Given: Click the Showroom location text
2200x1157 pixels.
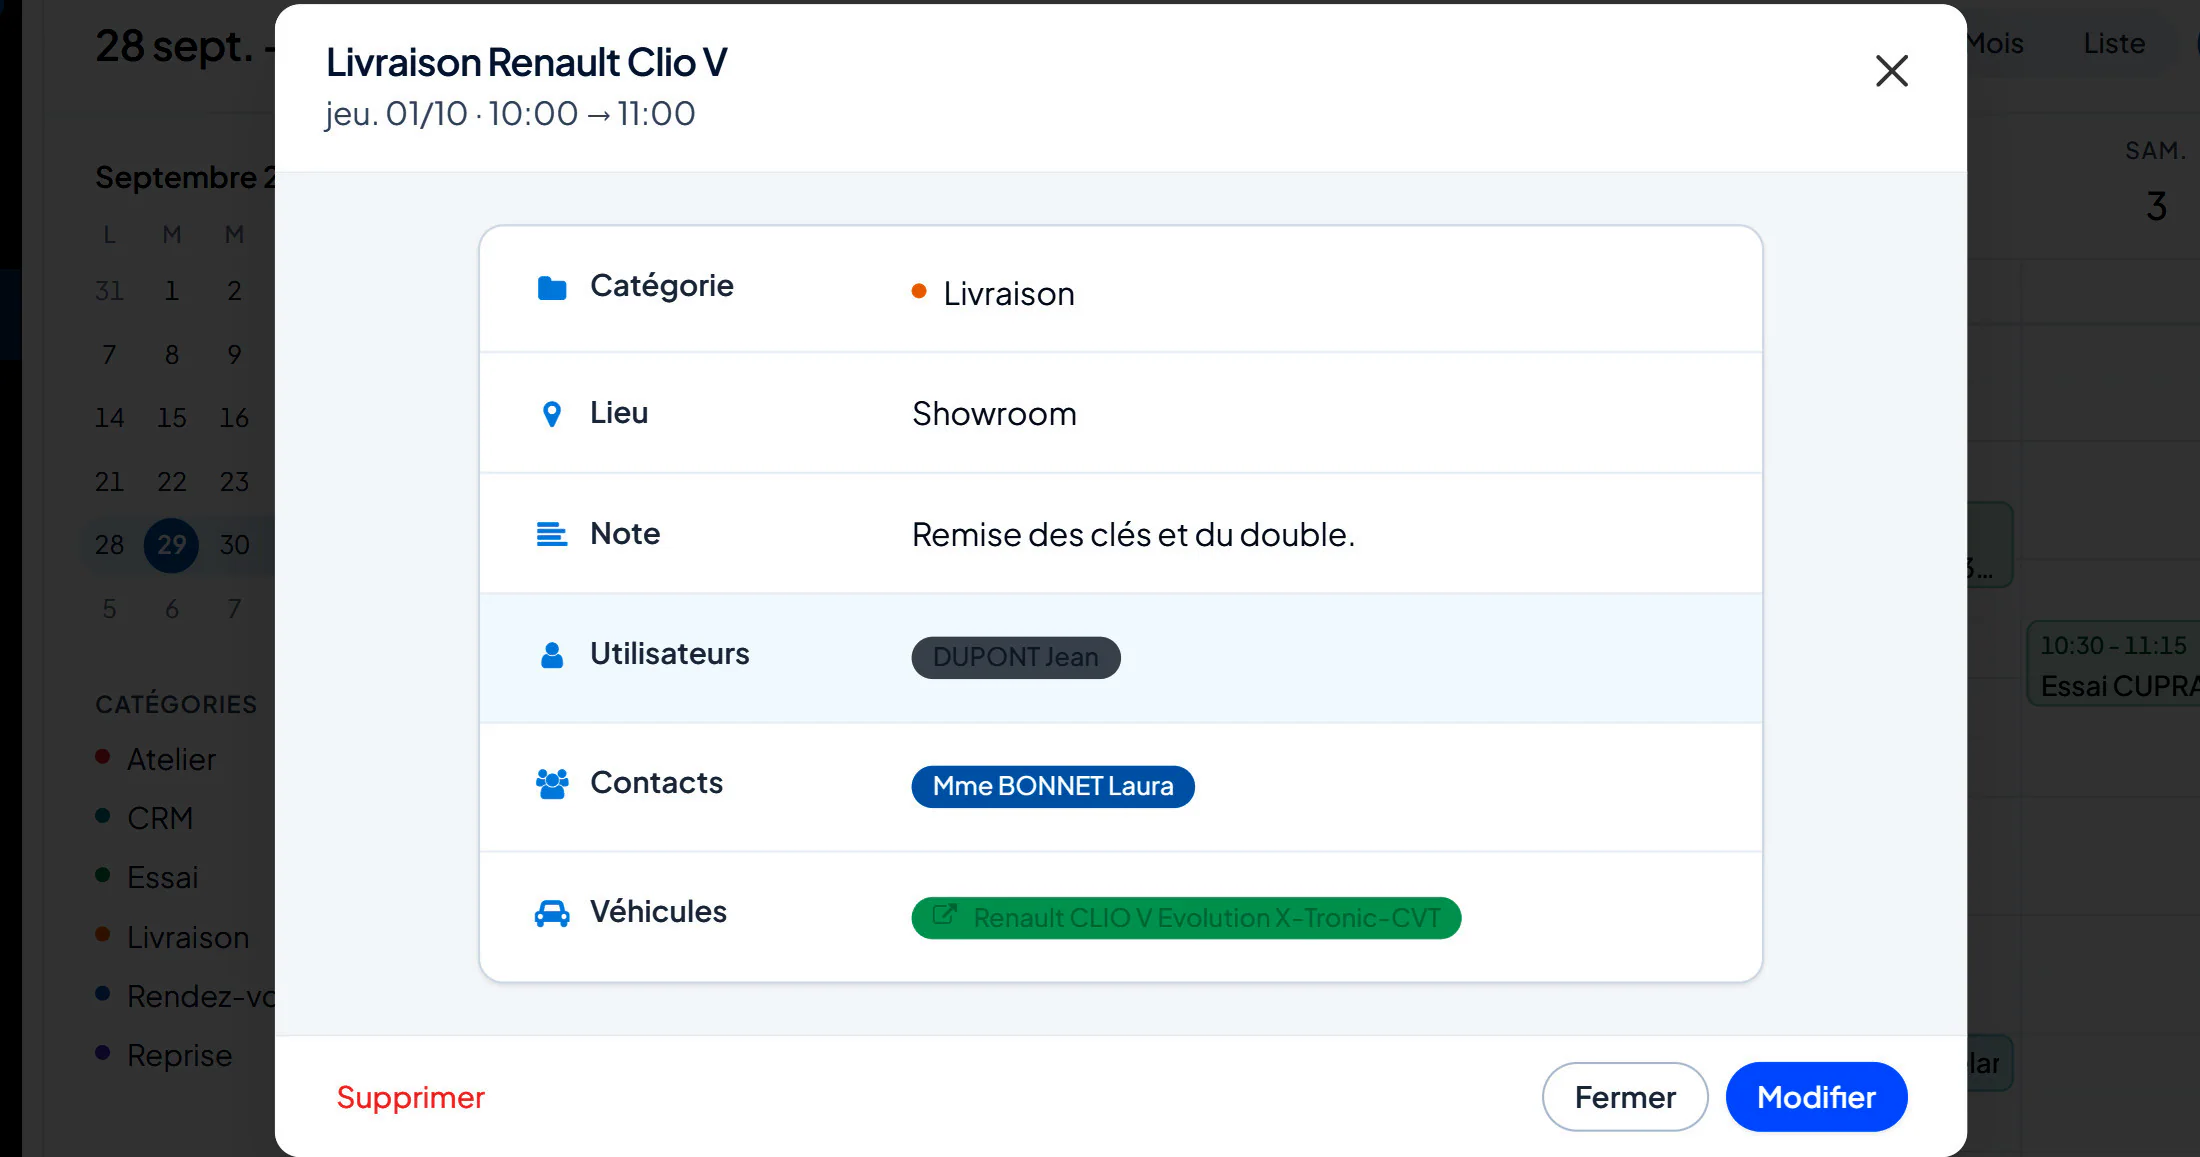Looking at the screenshot, I should (994, 414).
